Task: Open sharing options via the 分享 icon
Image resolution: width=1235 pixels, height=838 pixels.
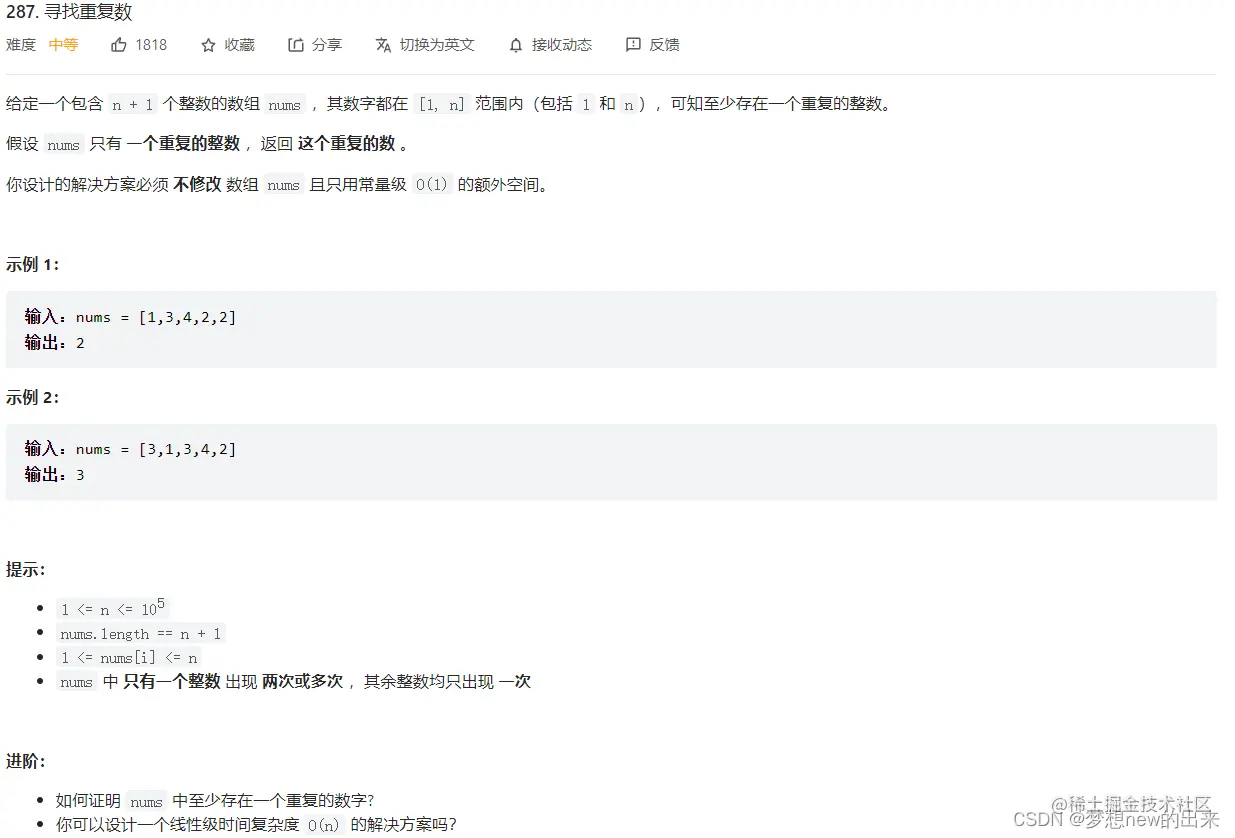Action: [294, 44]
